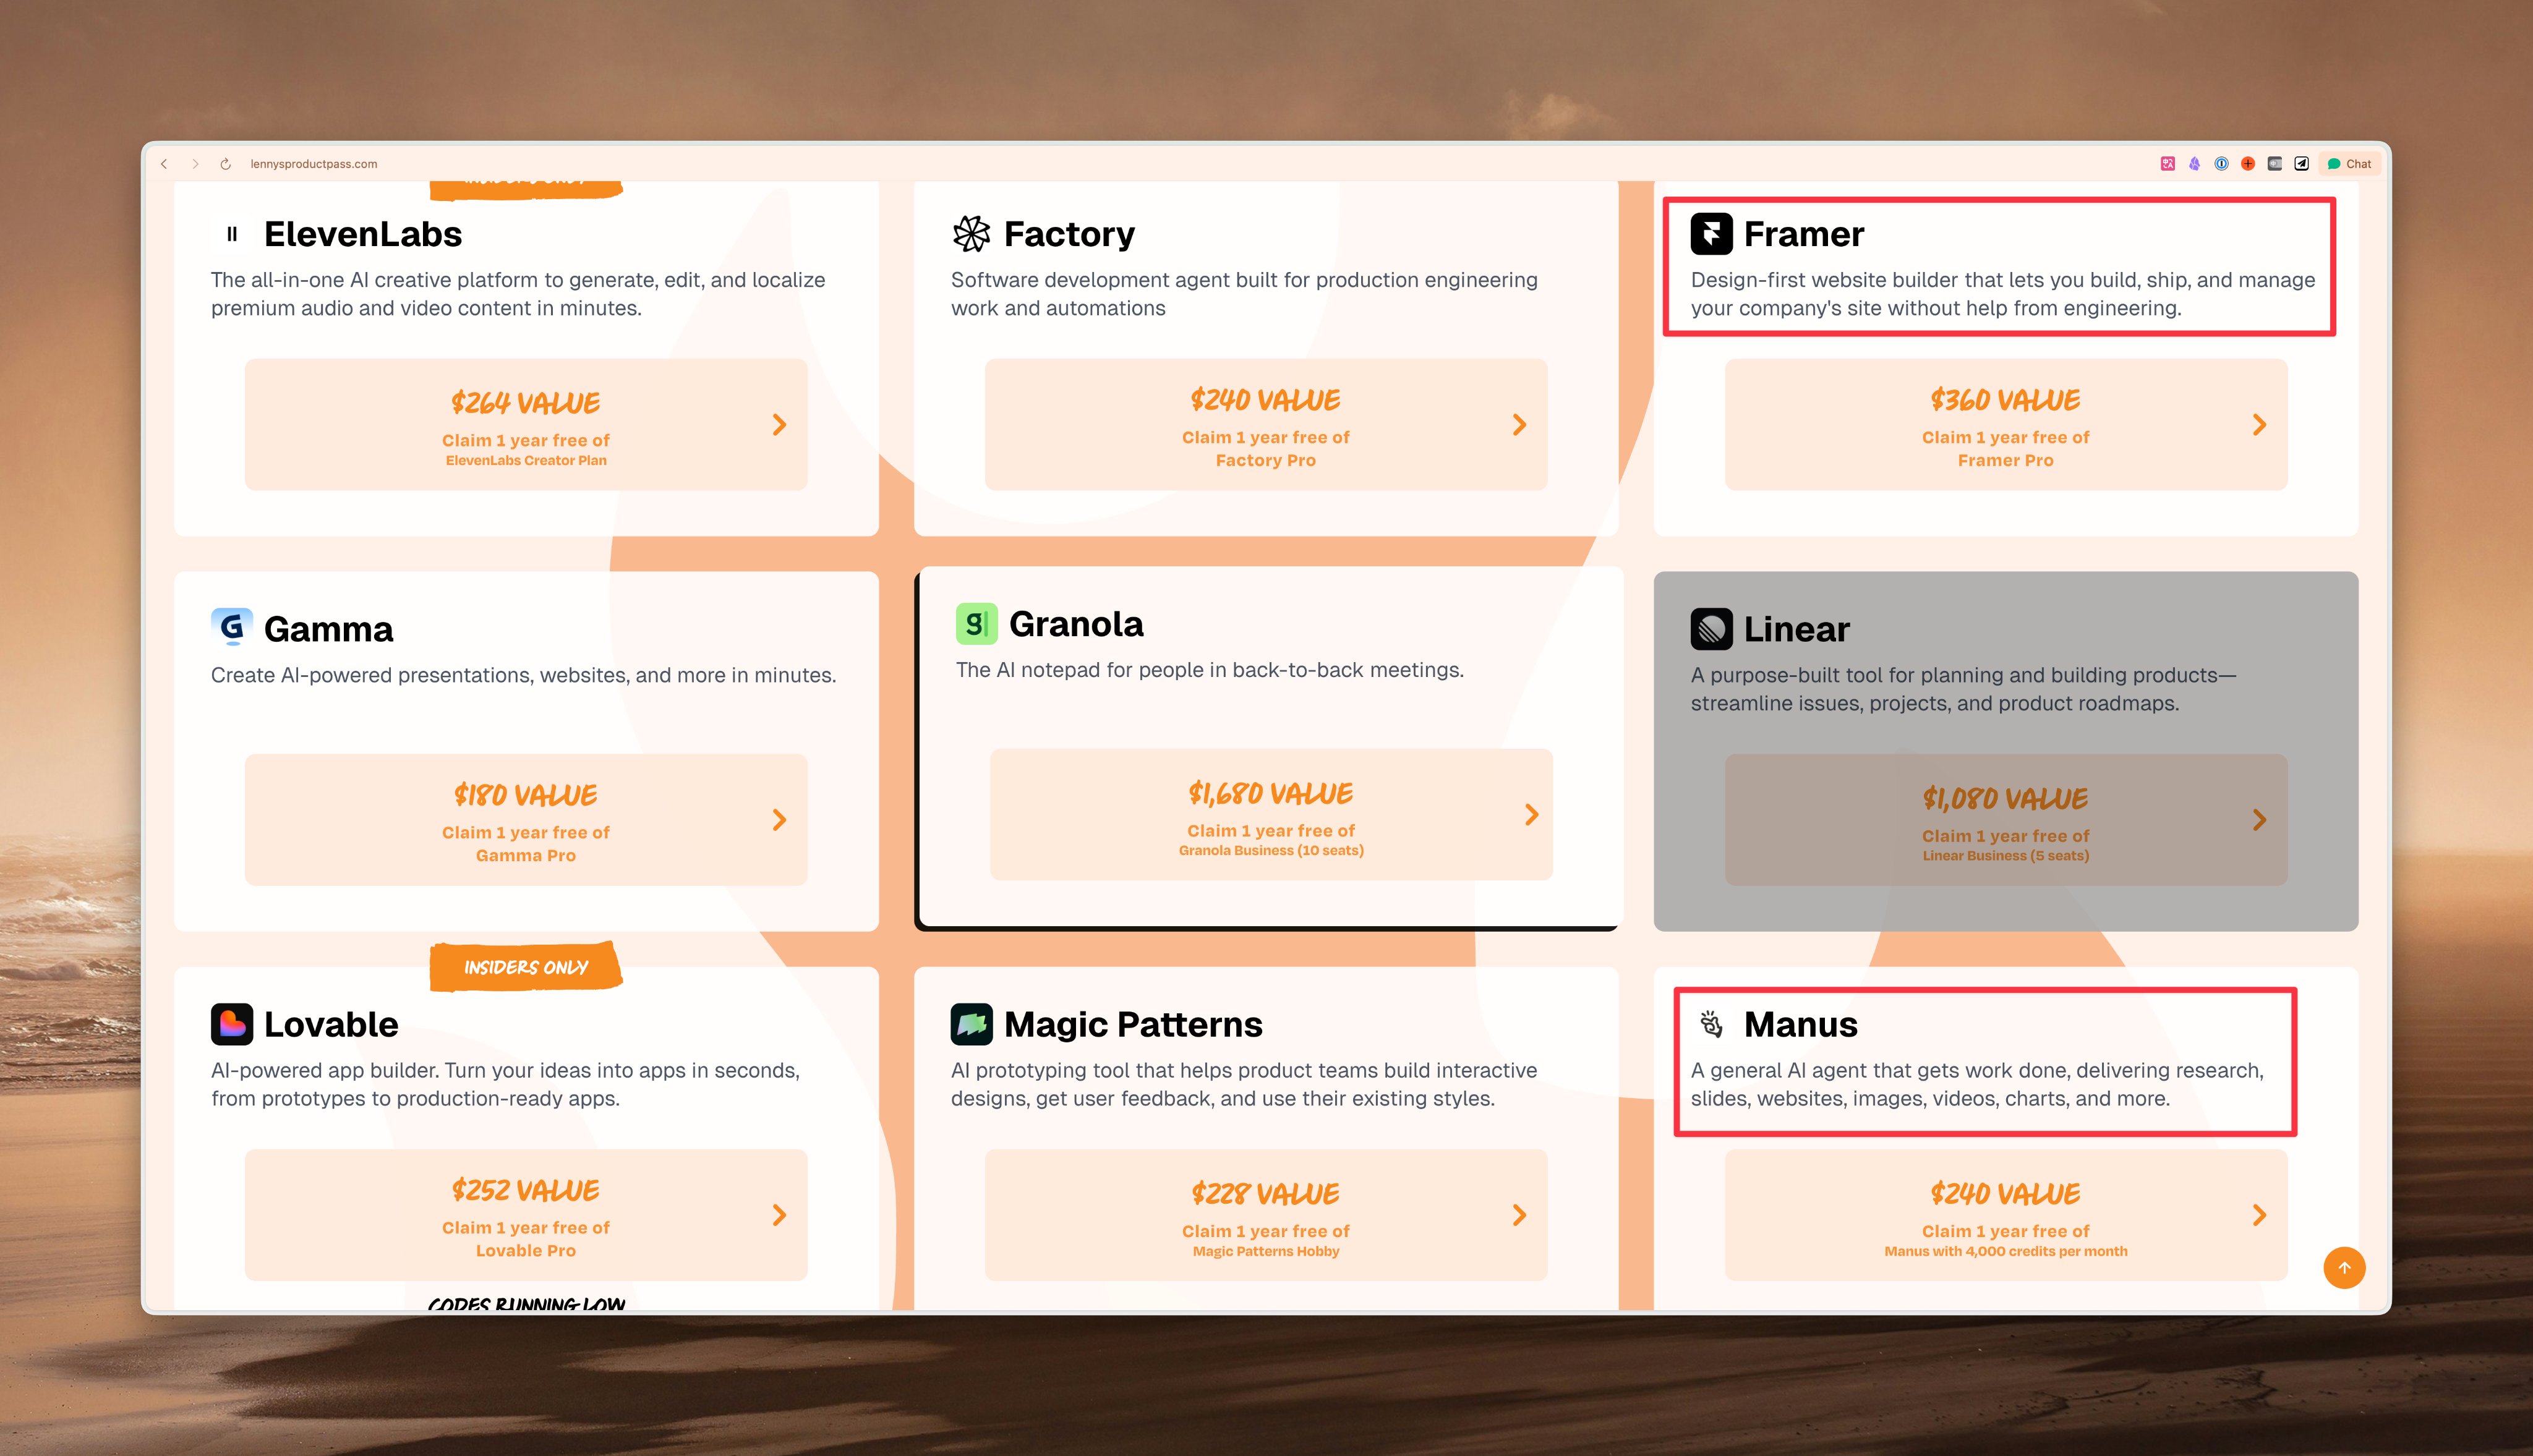Expand the ElevenLabs $264 value chevron
2533x1456 pixels.
click(x=779, y=425)
